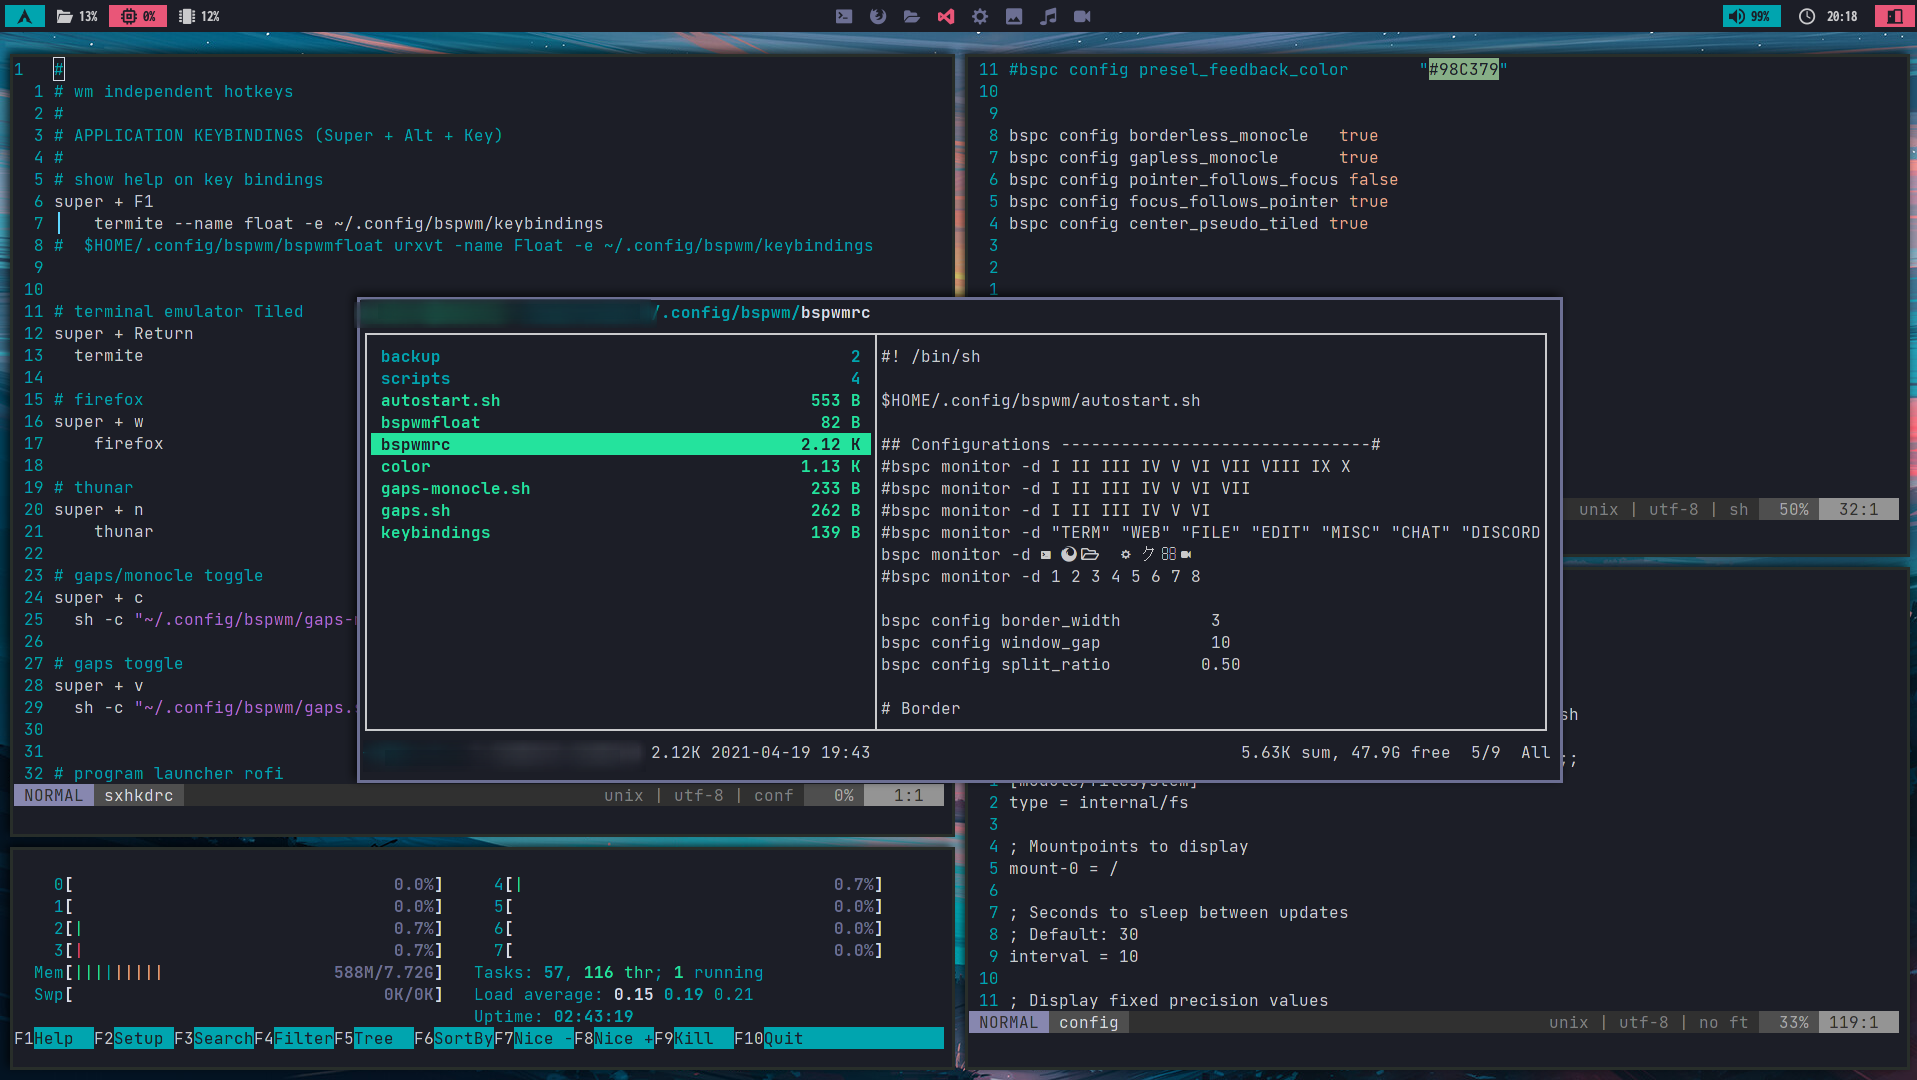The height and width of the screenshot is (1080, 1917).
Task: Click the 20:18 time display
Action: pyautogui.click(x=1842, y=16)
